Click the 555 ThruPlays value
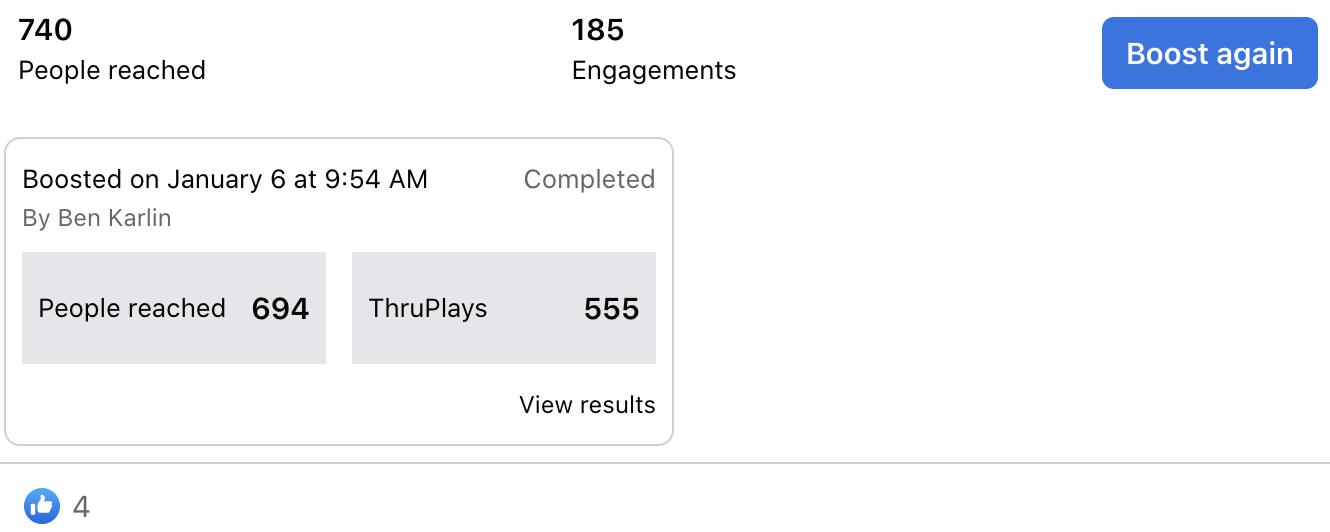 [611, 308]
